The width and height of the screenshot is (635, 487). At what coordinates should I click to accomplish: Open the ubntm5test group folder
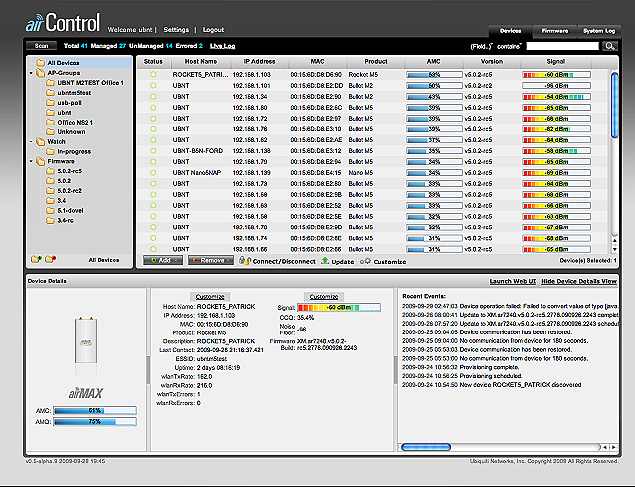coord(68,93)
